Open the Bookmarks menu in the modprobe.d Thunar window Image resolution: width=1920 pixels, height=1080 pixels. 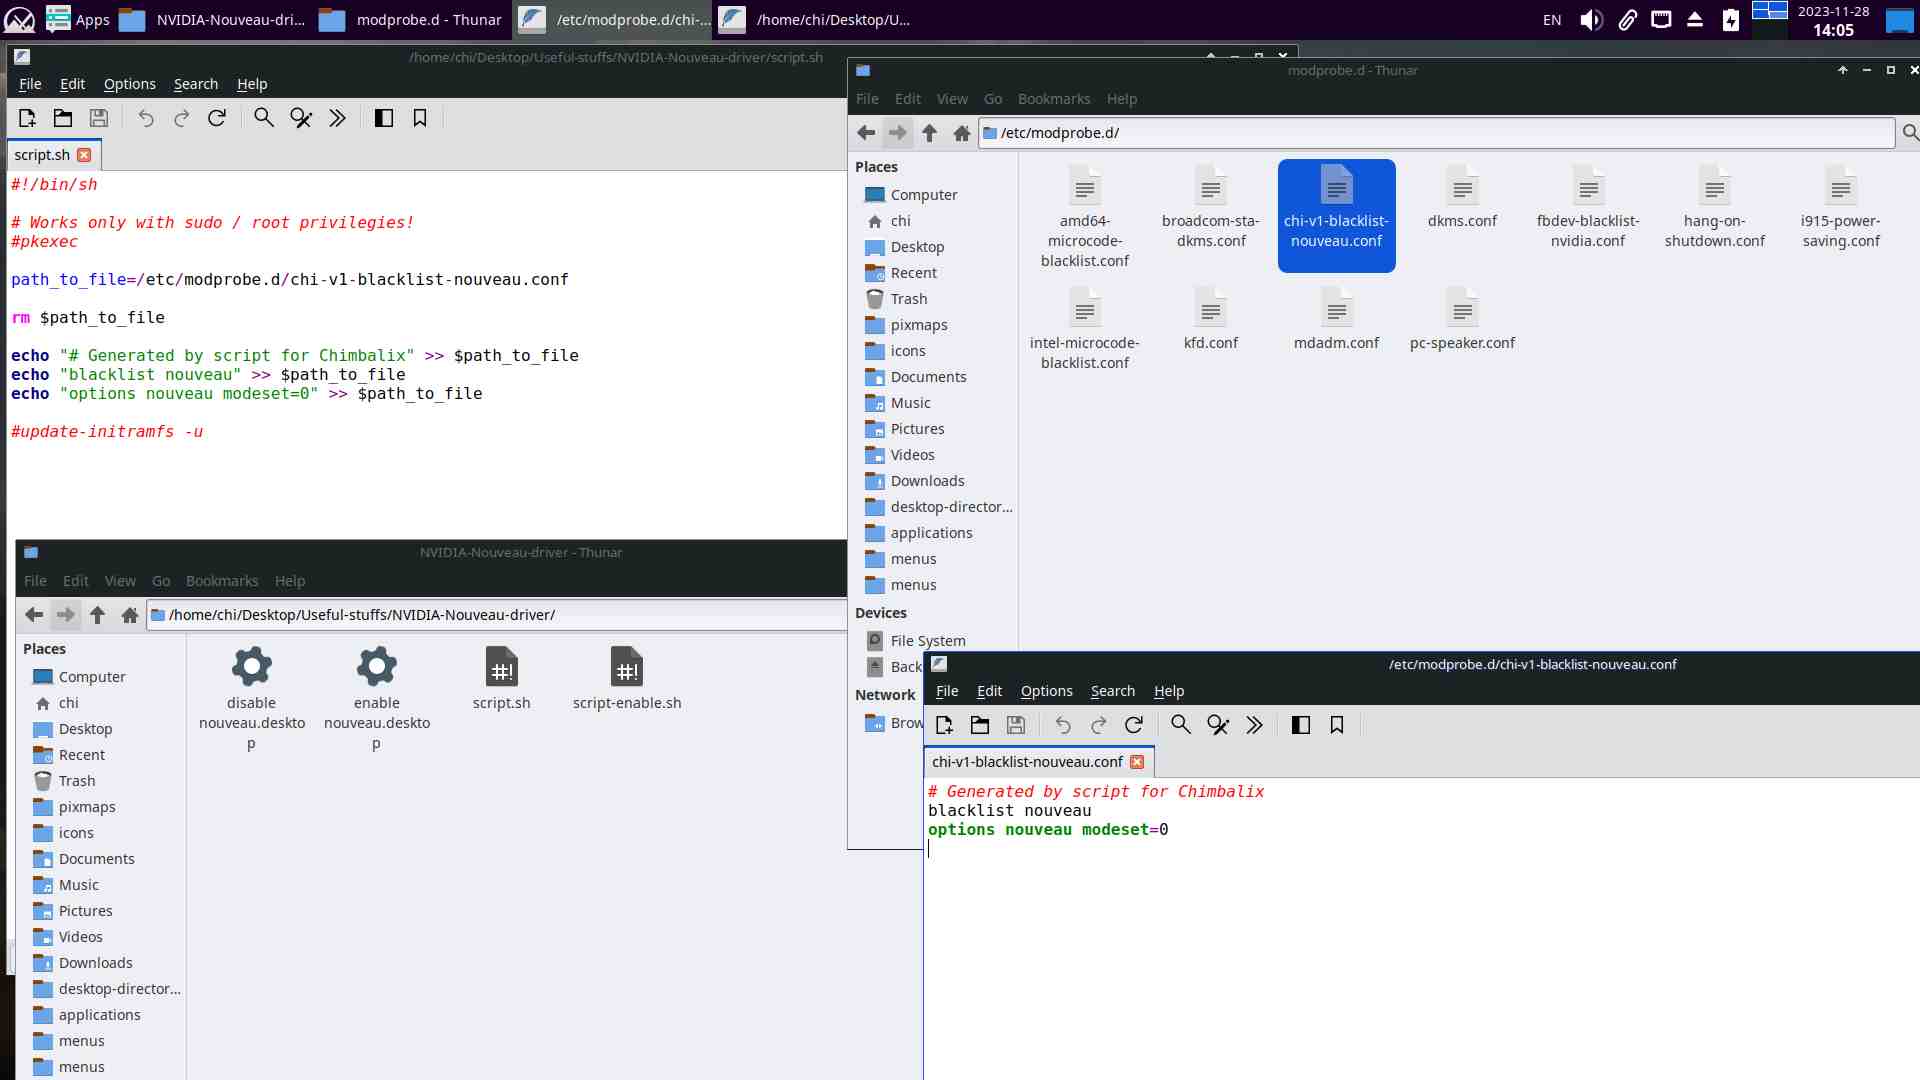(x=1053, y=99)
